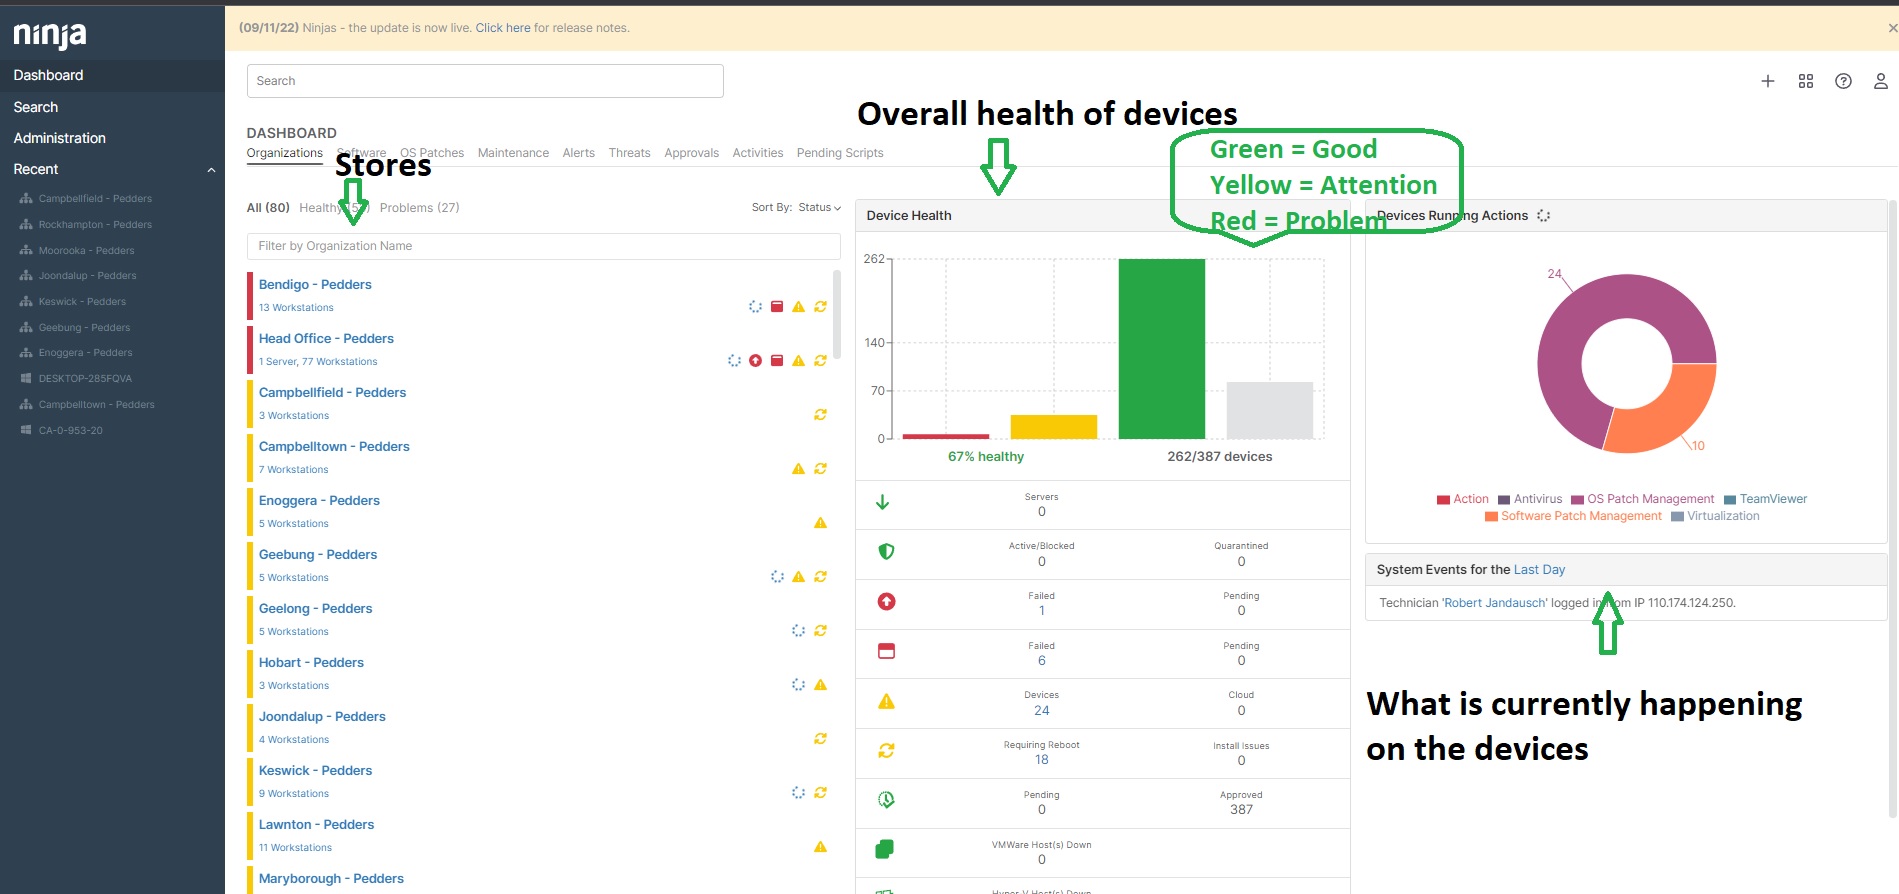
Task: Open Robert Jandausch technician link
Action: 1495,603
